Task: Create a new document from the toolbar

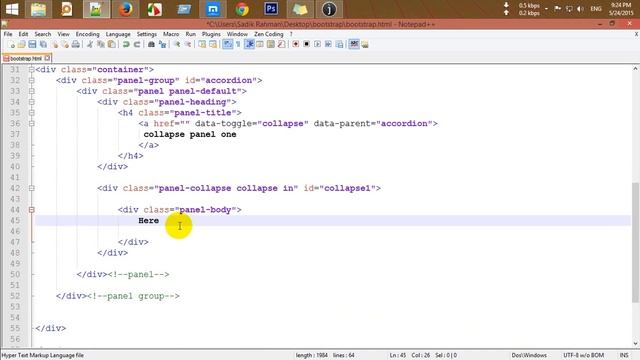Action: point(11,44)
